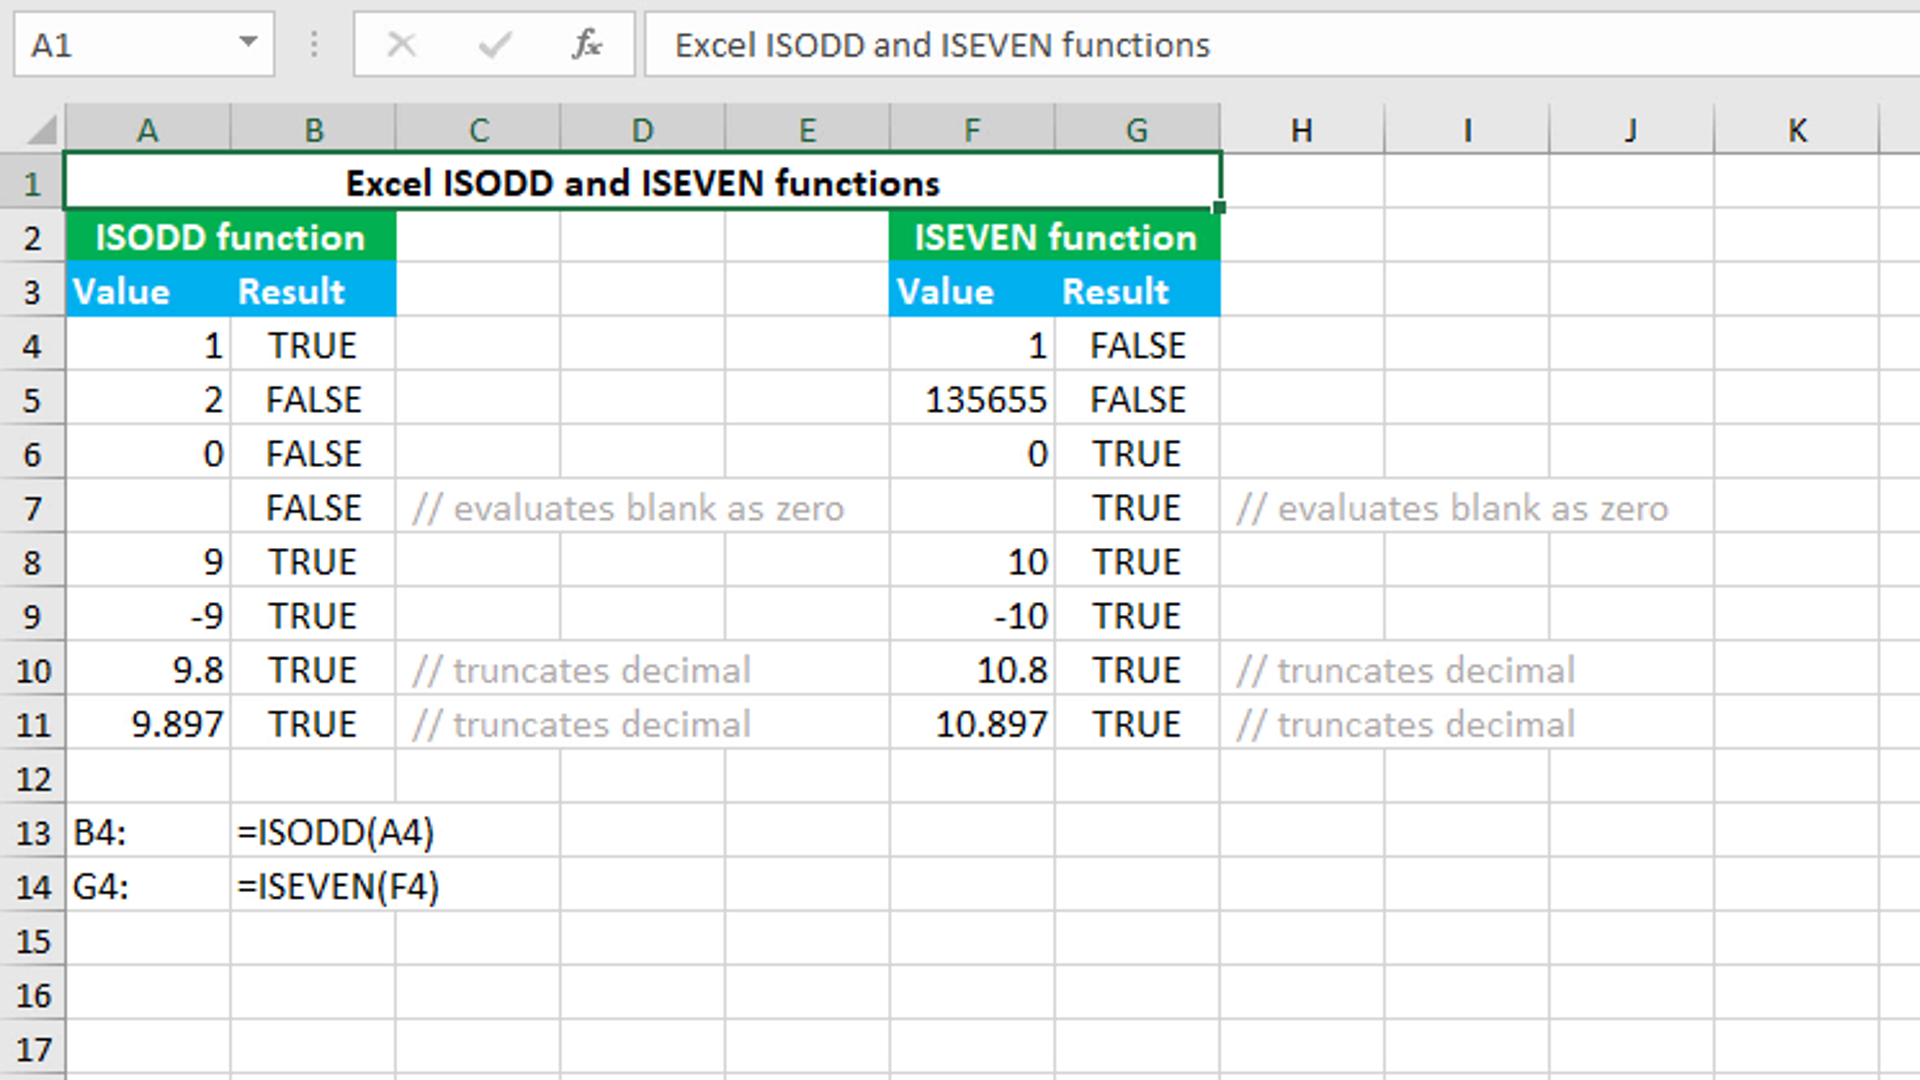Select column C header
This screenshot has height=1080, width=1920.
coord(478,130)
